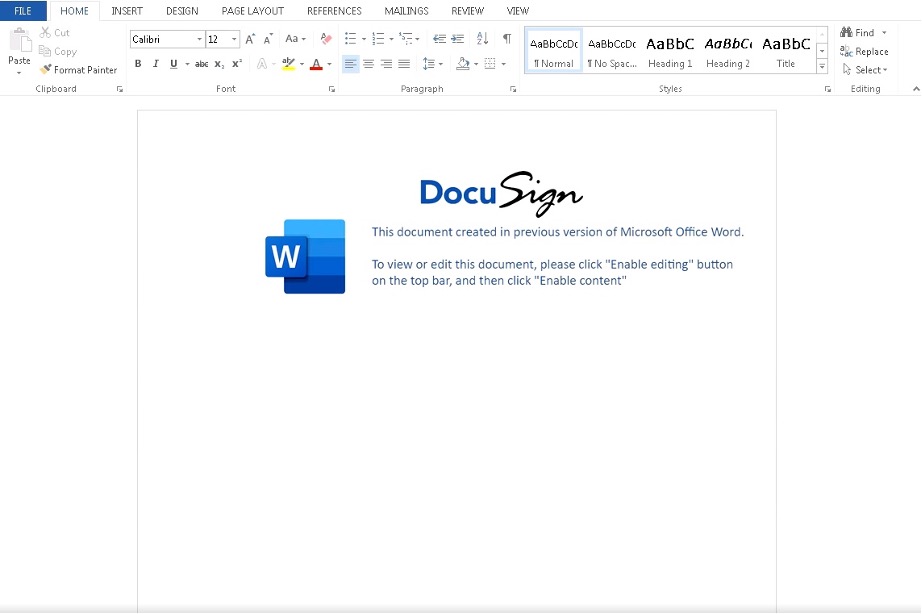Switch to the PAGE LAYOUT tab

(x=253, y=11)
